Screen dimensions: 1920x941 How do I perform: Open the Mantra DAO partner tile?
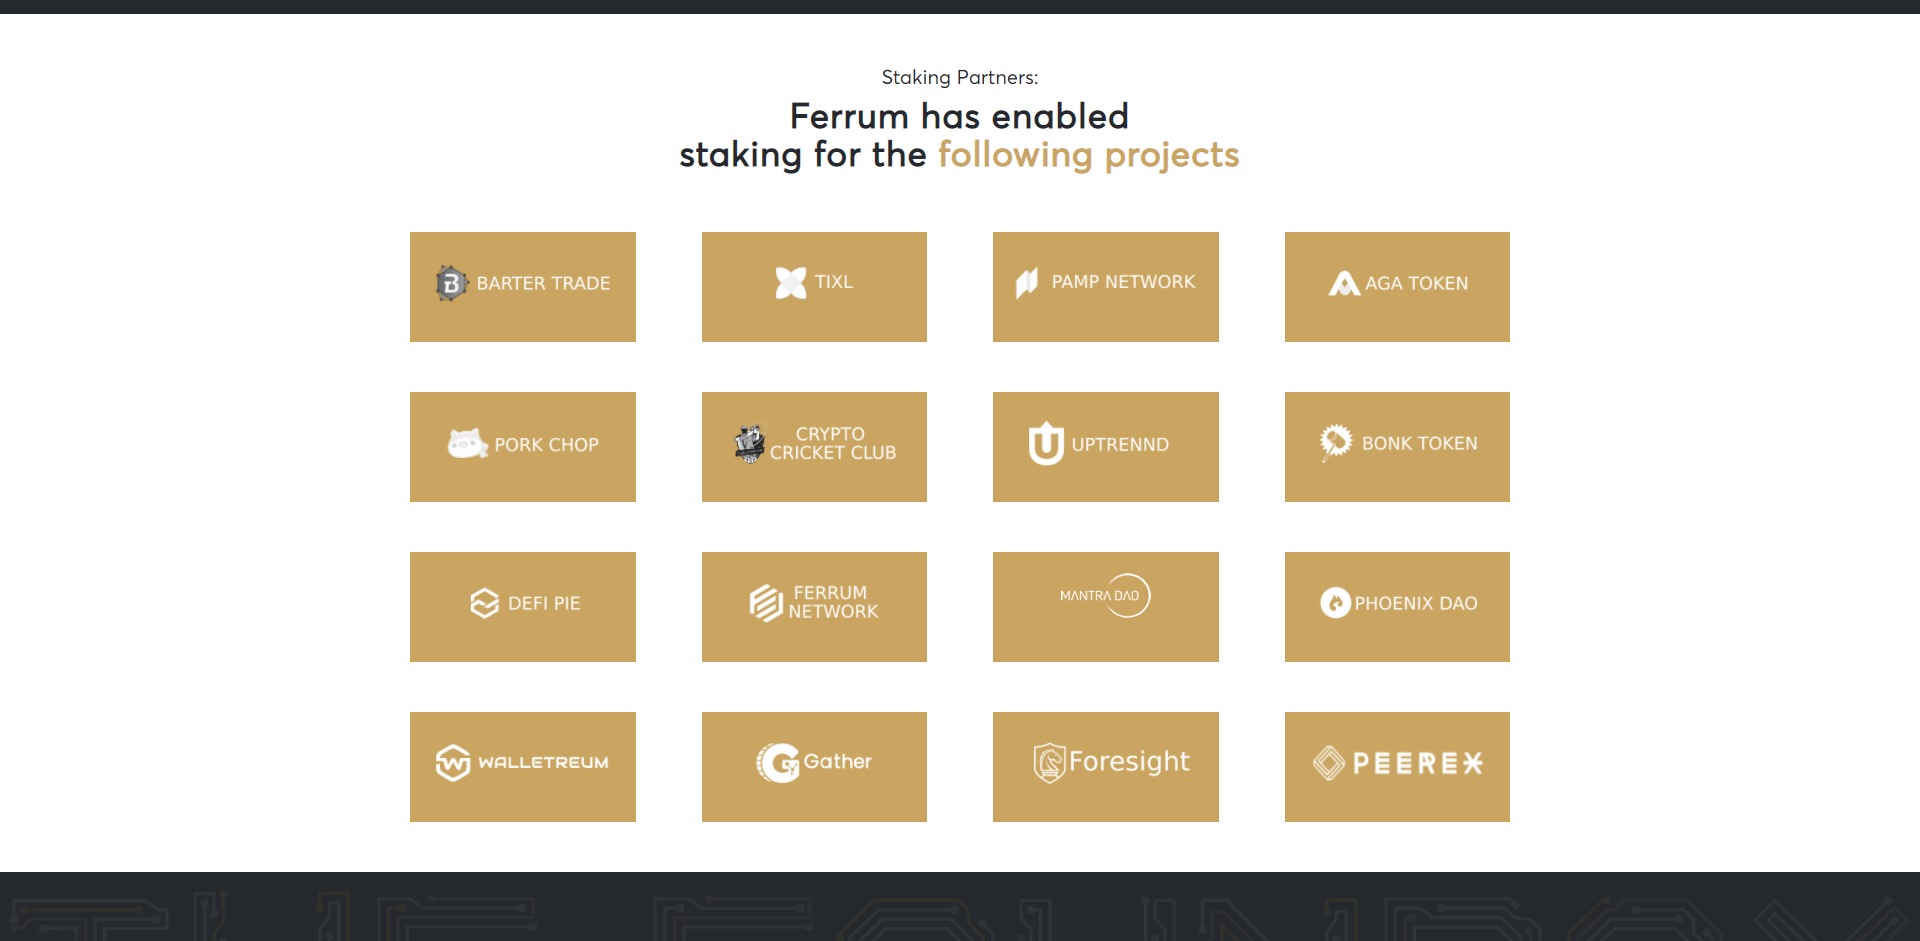click(1106, 605)
